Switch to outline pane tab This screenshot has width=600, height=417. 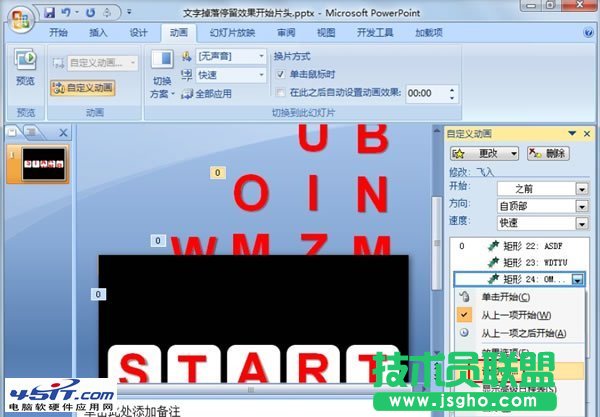[32, 132]
